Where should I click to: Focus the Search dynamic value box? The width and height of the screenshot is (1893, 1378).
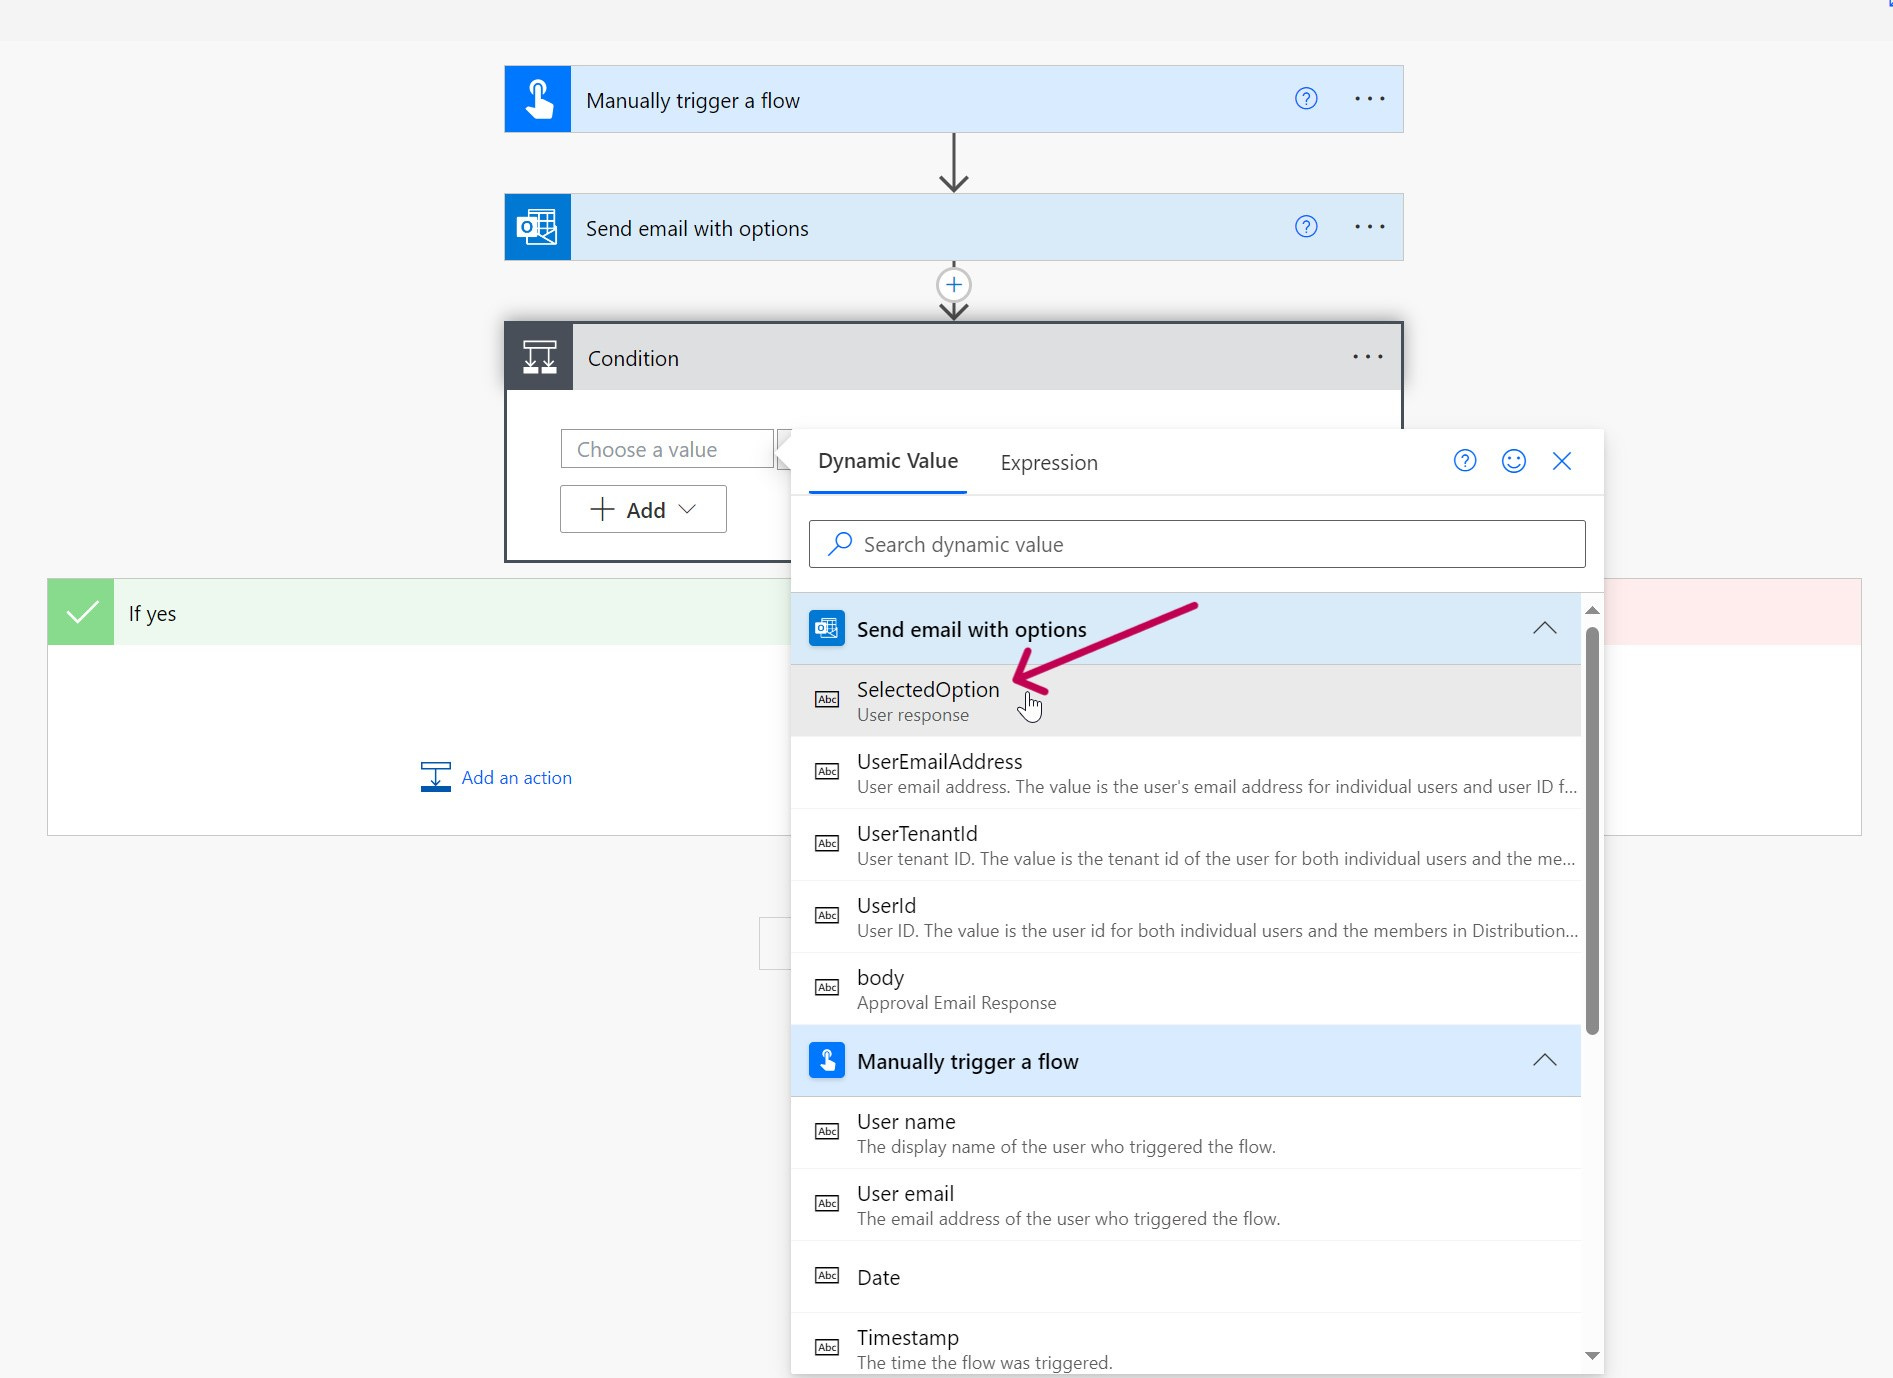[1197, 544]
